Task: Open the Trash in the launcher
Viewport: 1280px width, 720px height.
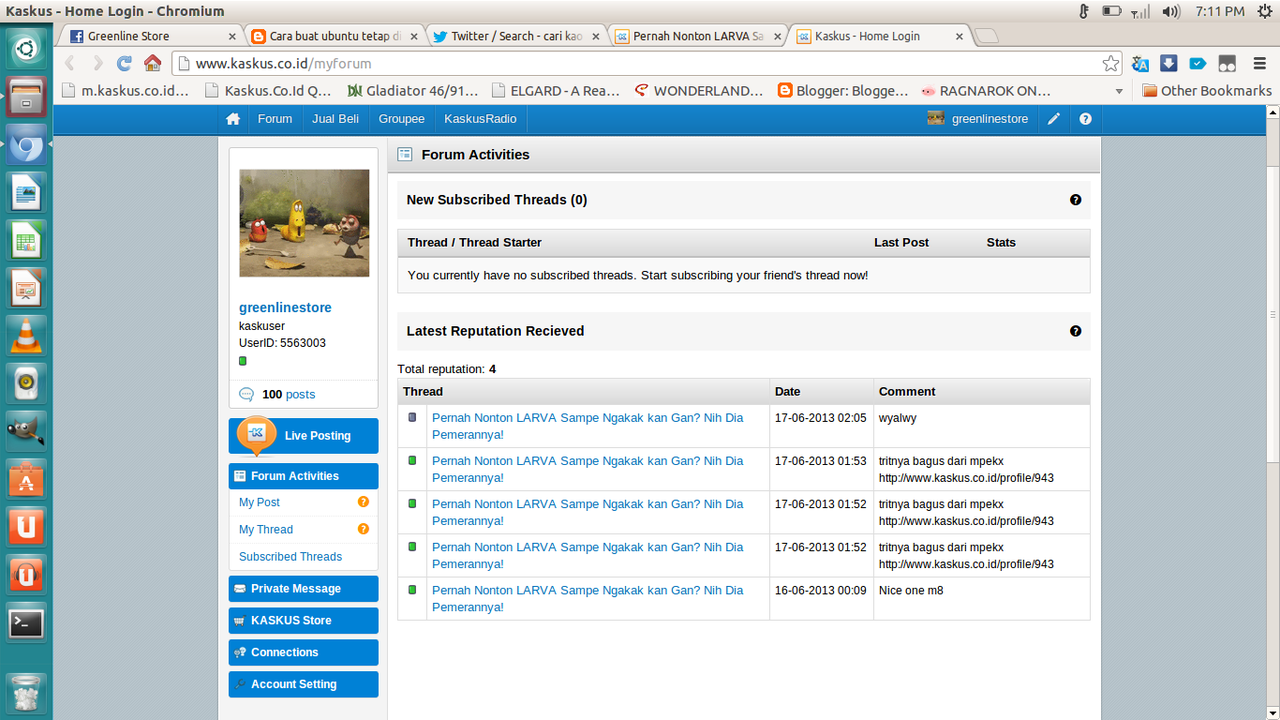Action: click(x=26, y=693)
